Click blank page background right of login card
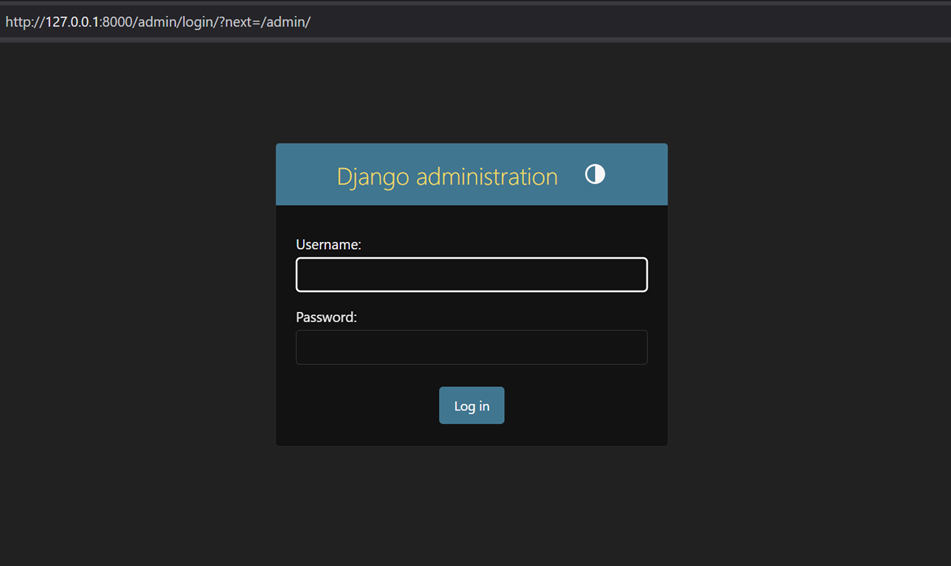951x566 pixels. [x=810, y=300]
